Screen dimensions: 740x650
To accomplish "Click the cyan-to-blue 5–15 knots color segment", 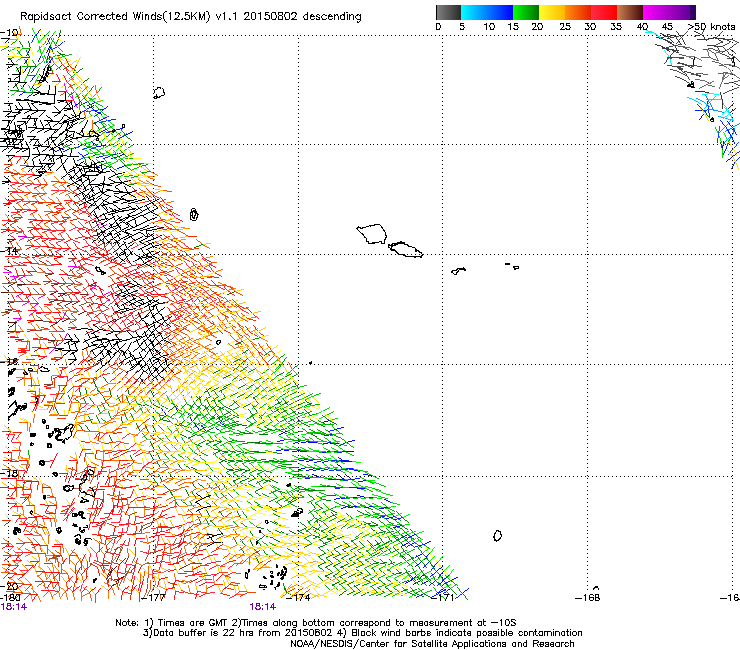I will 487,12.
